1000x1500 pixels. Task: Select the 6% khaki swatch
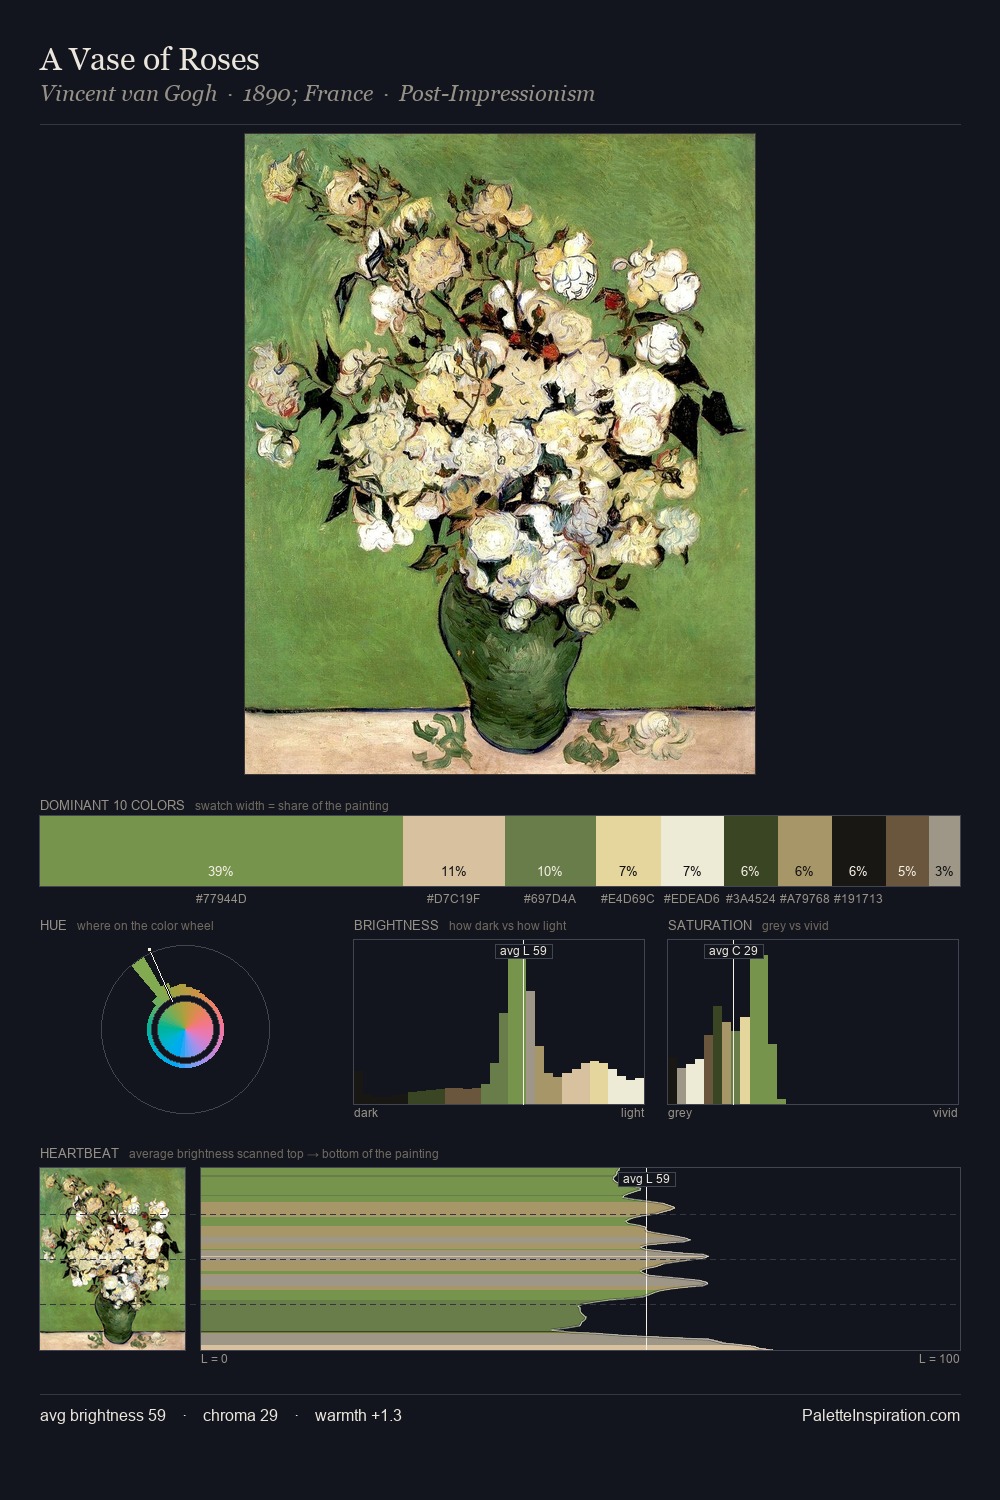point(805,851)
